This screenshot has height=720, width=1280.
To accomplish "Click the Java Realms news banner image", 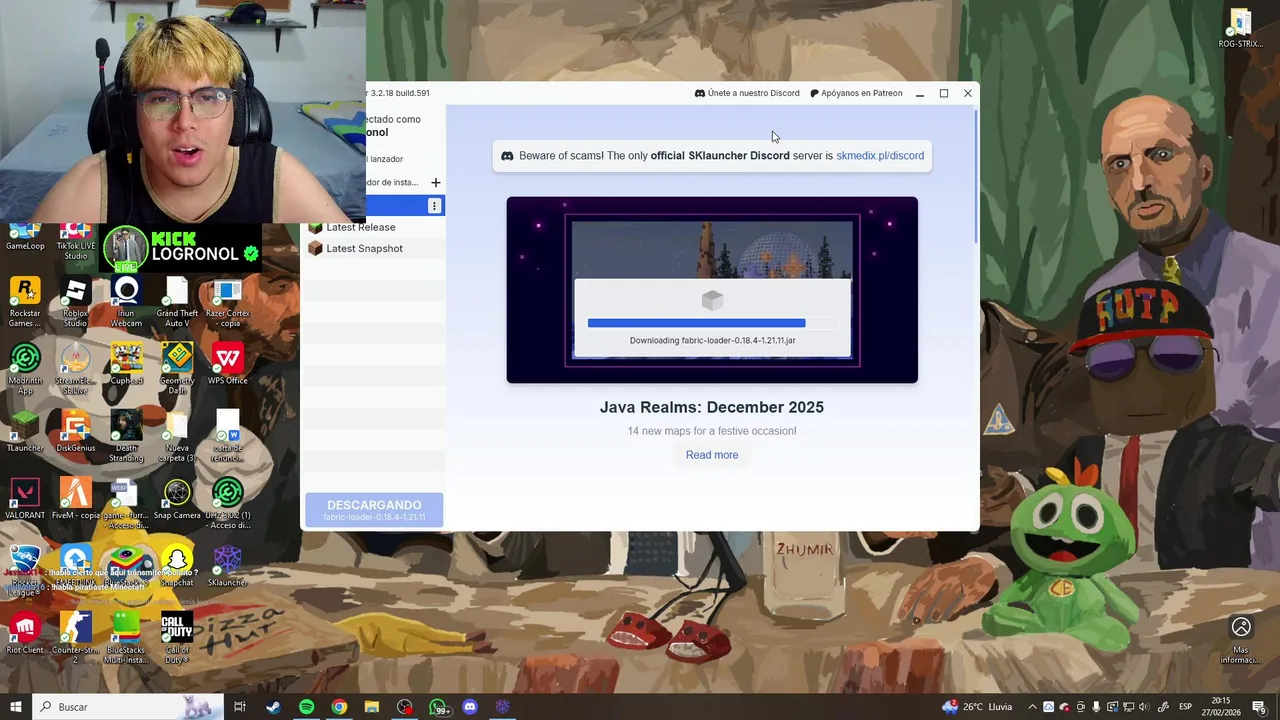I will pos(712,290).
